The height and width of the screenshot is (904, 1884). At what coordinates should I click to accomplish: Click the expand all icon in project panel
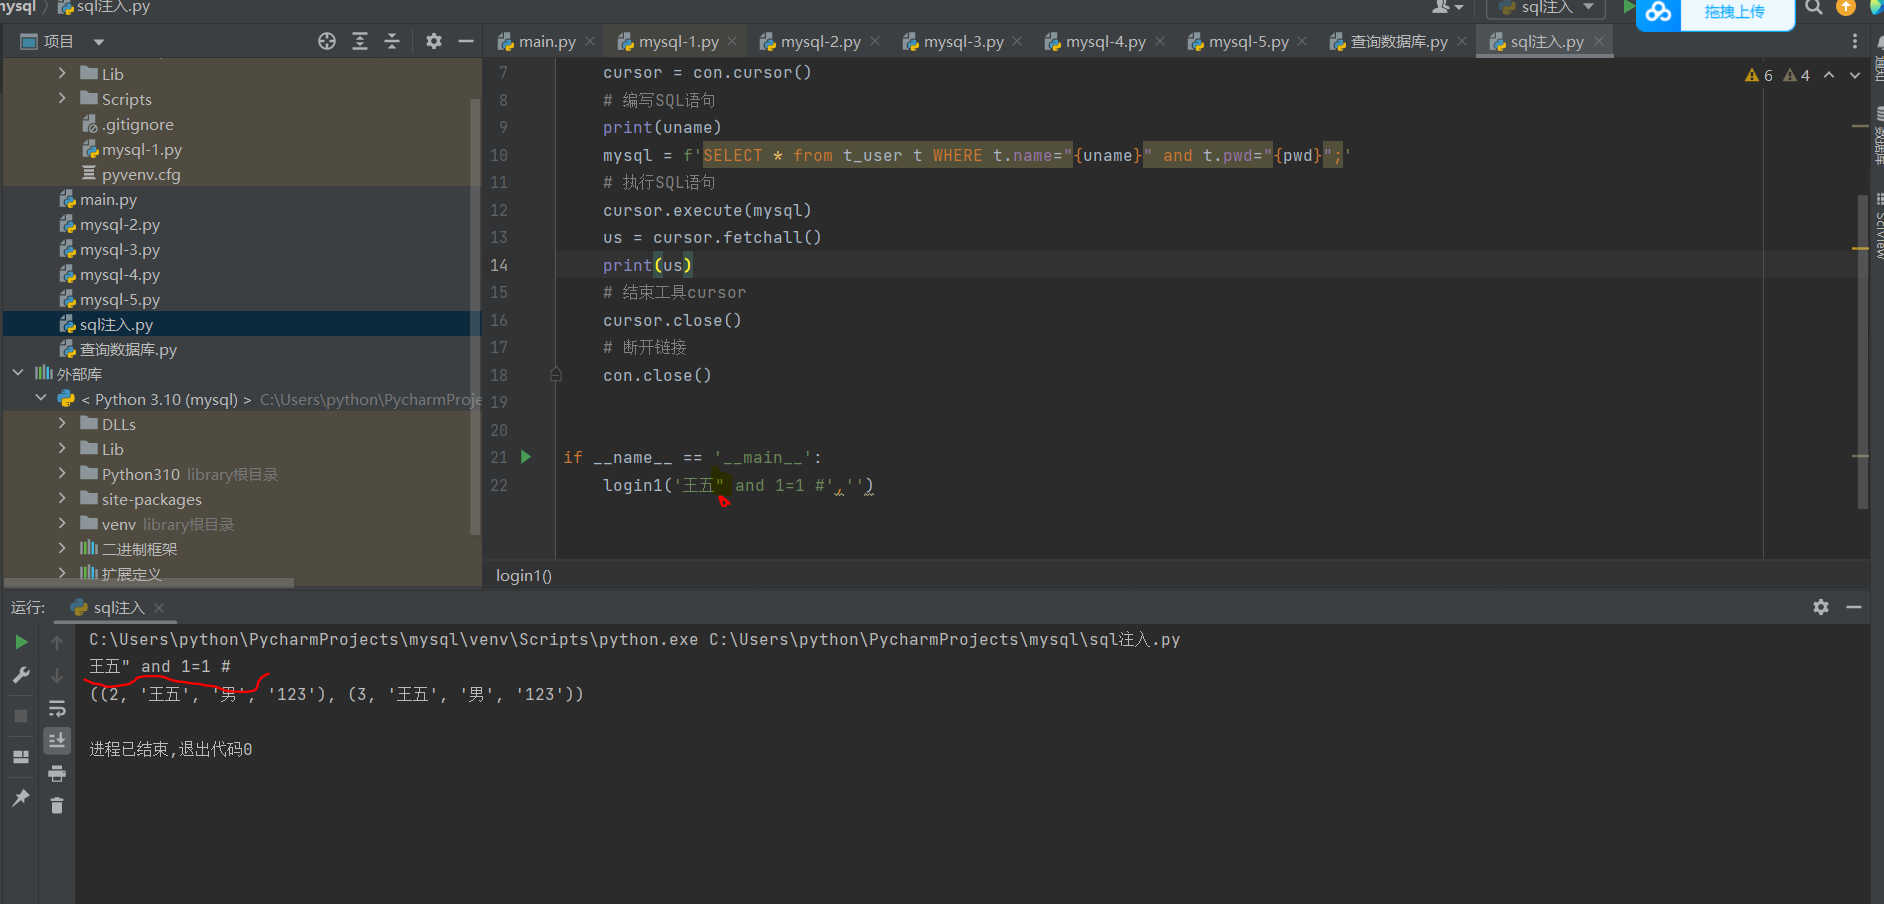click(x=360, y=41)
